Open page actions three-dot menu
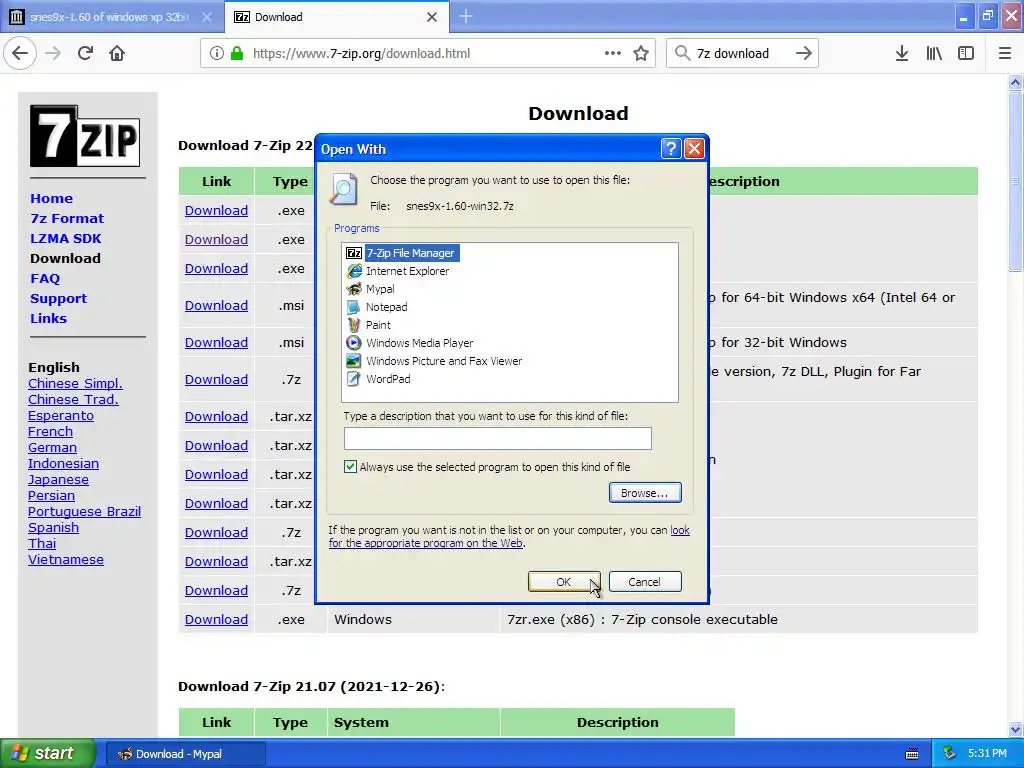 (x=613, y=54)
